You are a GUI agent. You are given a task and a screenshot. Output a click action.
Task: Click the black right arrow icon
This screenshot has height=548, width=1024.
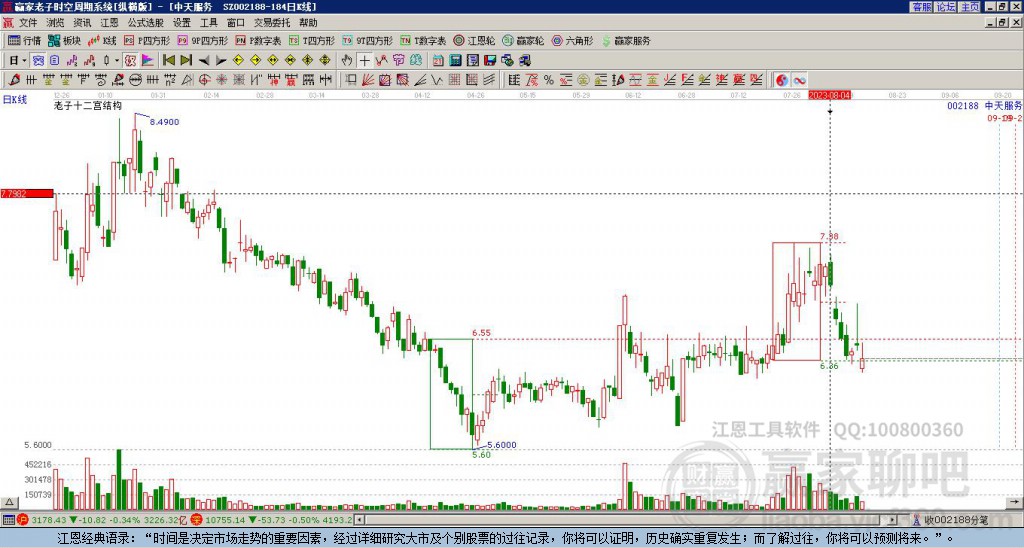(221, 61)
